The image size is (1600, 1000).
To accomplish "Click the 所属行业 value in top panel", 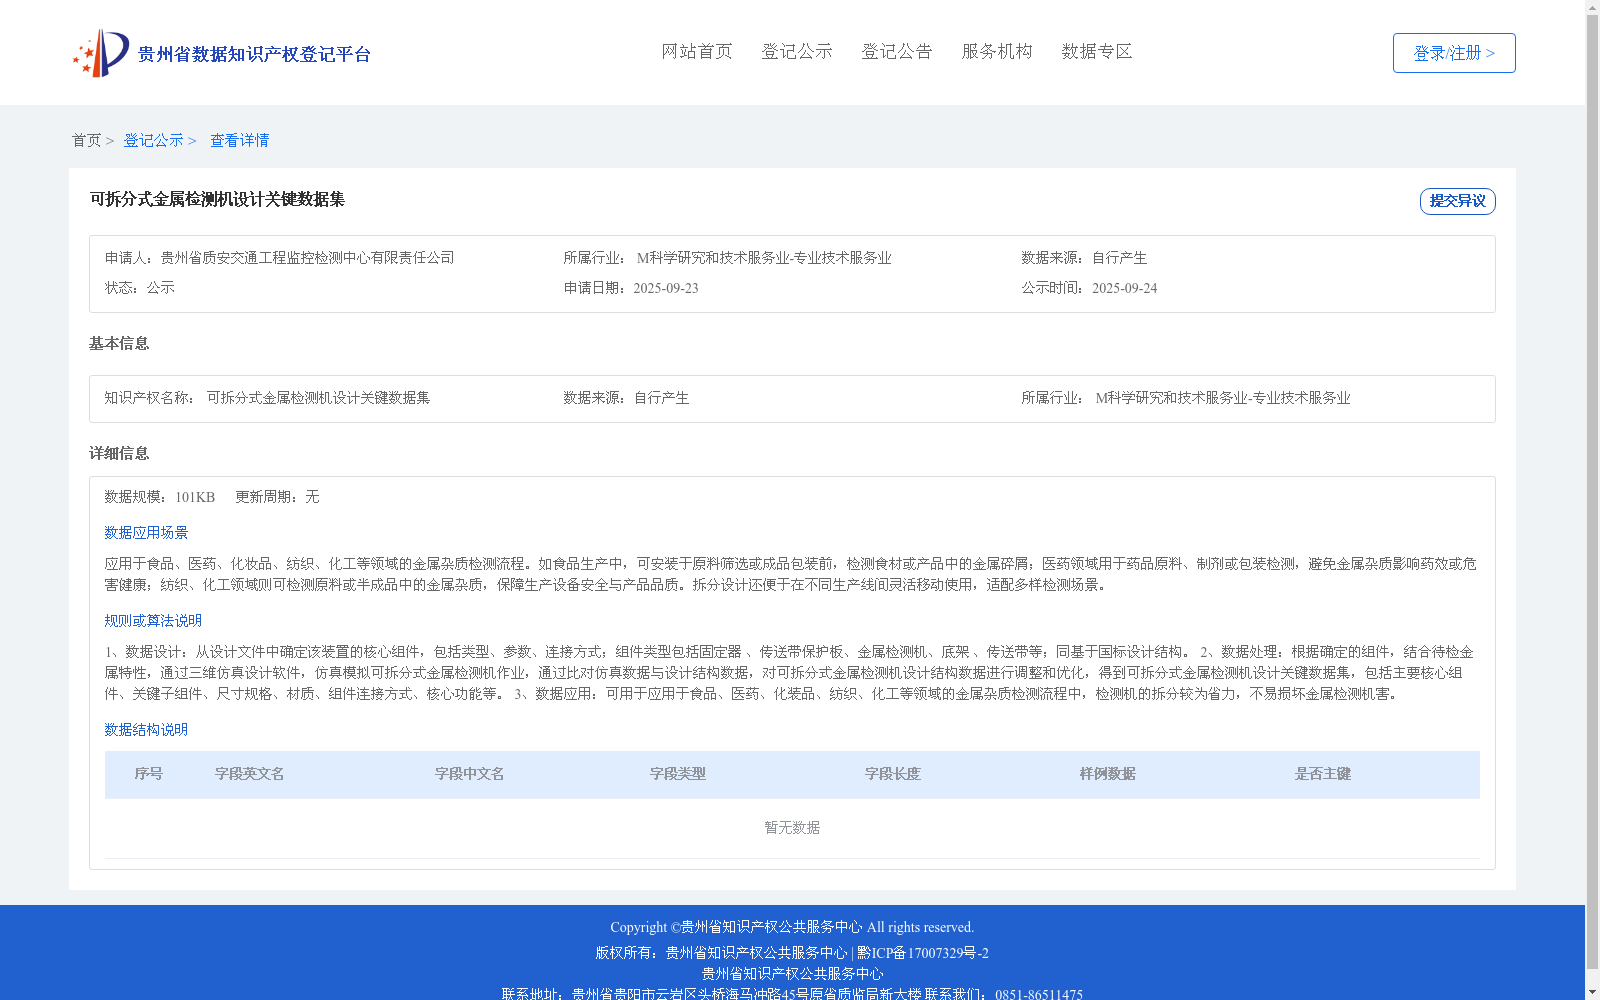I will click(764, 258).
